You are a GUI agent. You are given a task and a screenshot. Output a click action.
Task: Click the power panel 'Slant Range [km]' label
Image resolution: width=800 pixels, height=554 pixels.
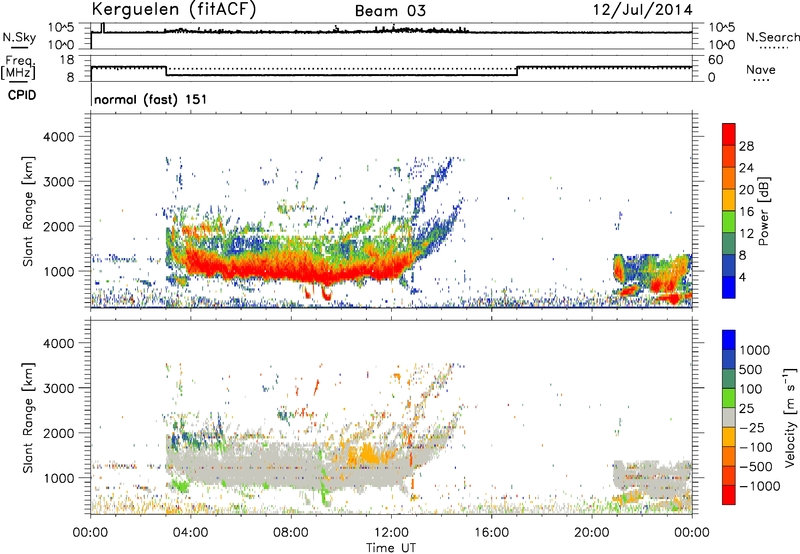28,211
